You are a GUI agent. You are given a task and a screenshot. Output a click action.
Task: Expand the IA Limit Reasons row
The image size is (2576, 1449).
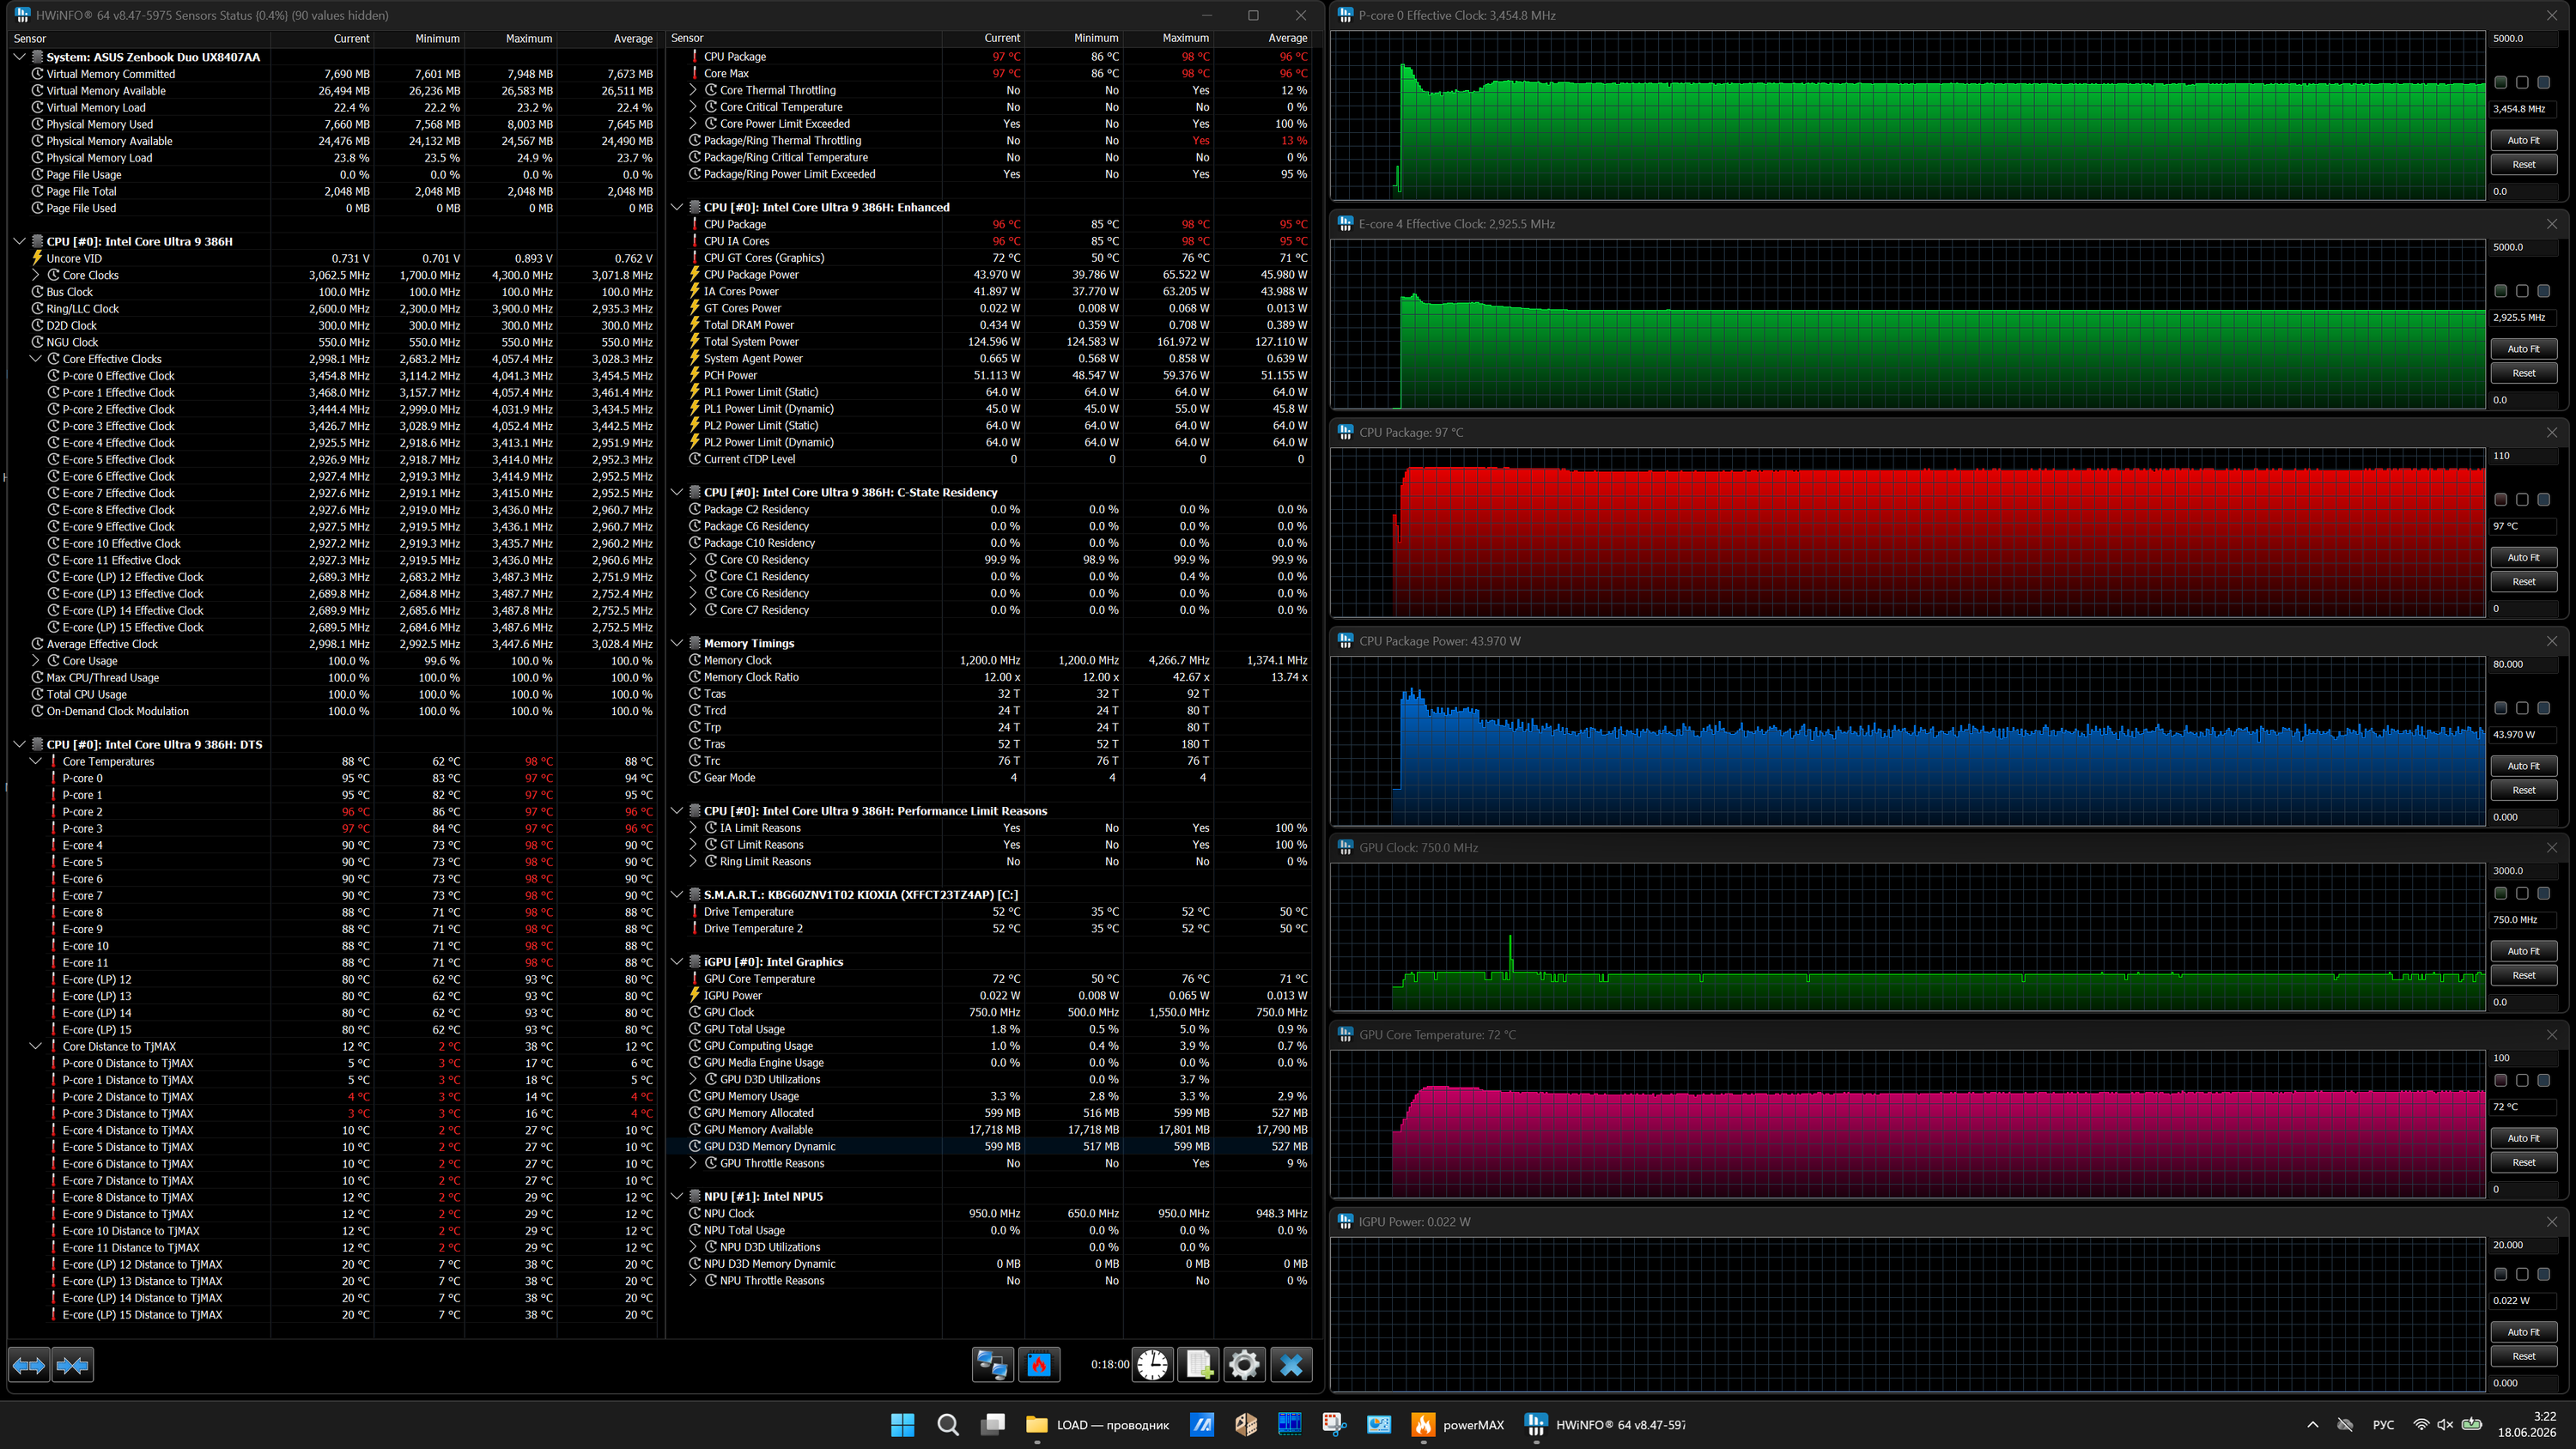point(693,828)
